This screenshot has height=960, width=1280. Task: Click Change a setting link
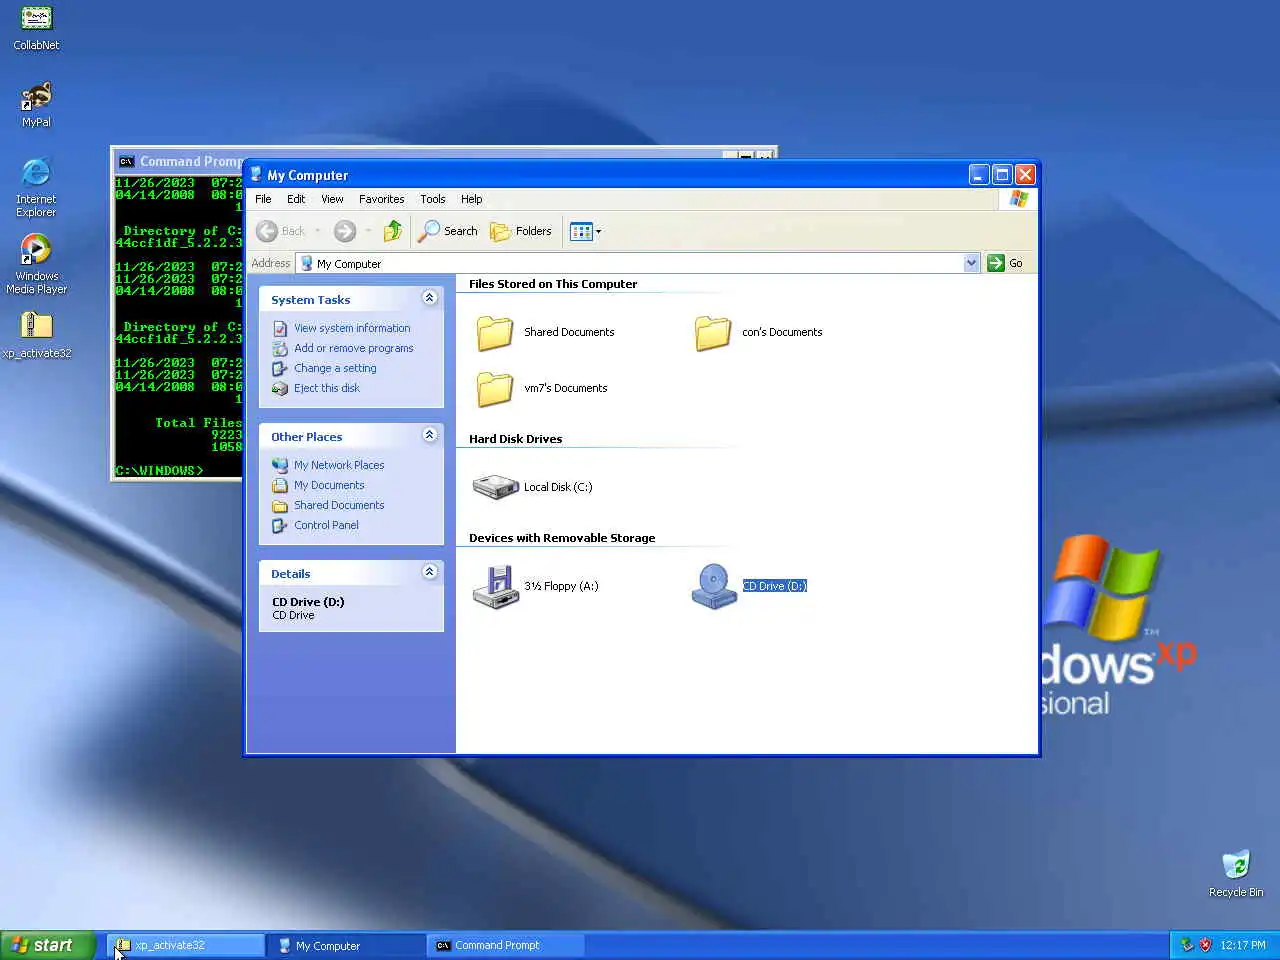335,368
